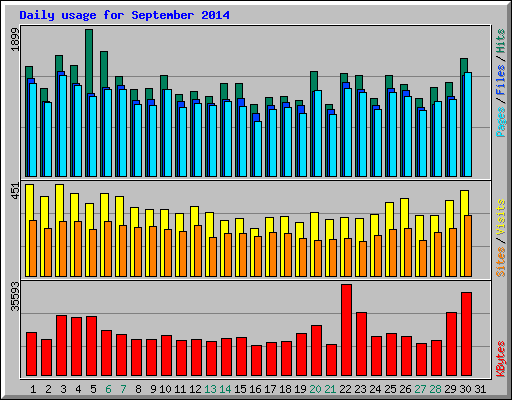Screen dimensions: 512x400
Task: Click the orange sites bar for day 30
Action: tap(468, 246)
